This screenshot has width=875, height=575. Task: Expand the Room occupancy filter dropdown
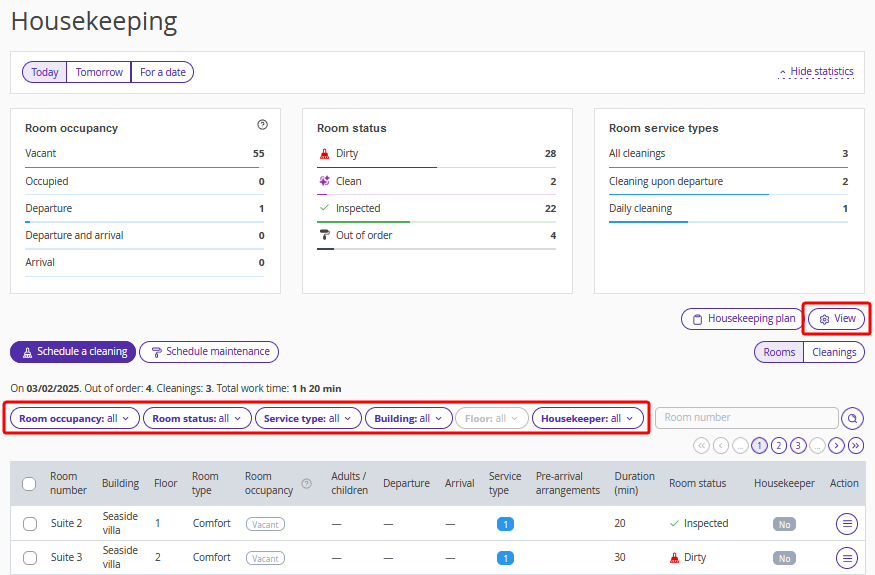coord(75,419)
